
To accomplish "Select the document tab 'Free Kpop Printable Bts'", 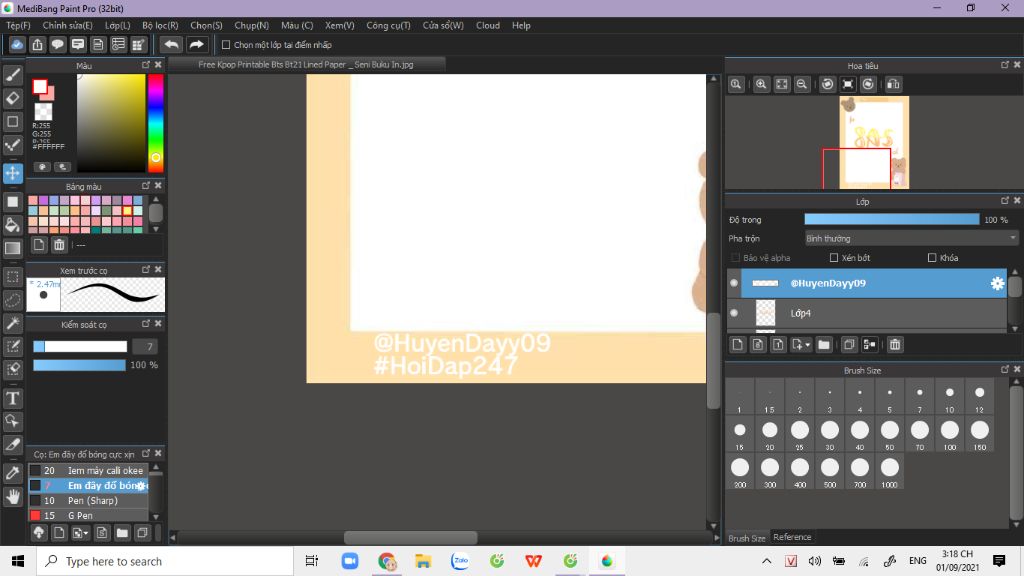I will (x=306, y=65).
